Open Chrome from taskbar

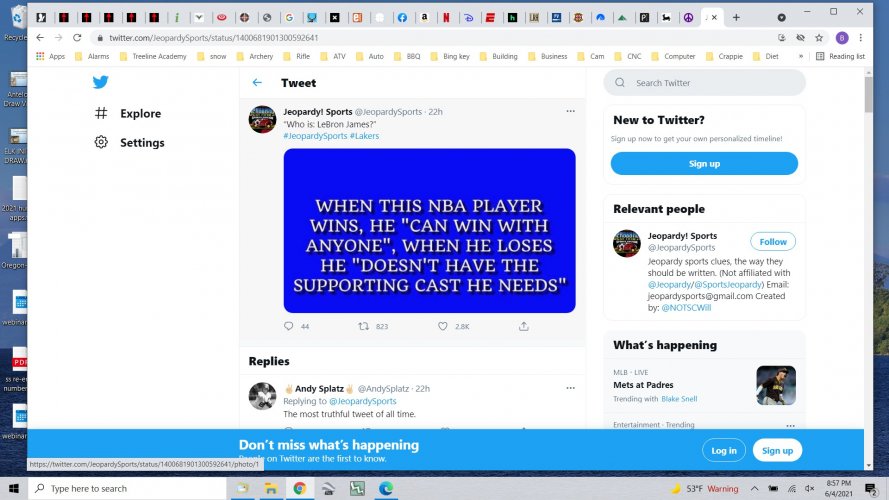click(x=299, y=488)
